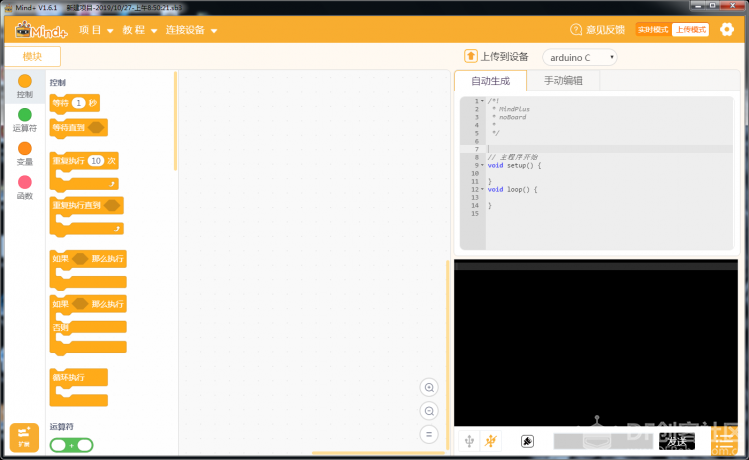Zoom out on the workspace
Viewport: 749px width, 460px height.
pyautogui.click(x=429, y=411)
